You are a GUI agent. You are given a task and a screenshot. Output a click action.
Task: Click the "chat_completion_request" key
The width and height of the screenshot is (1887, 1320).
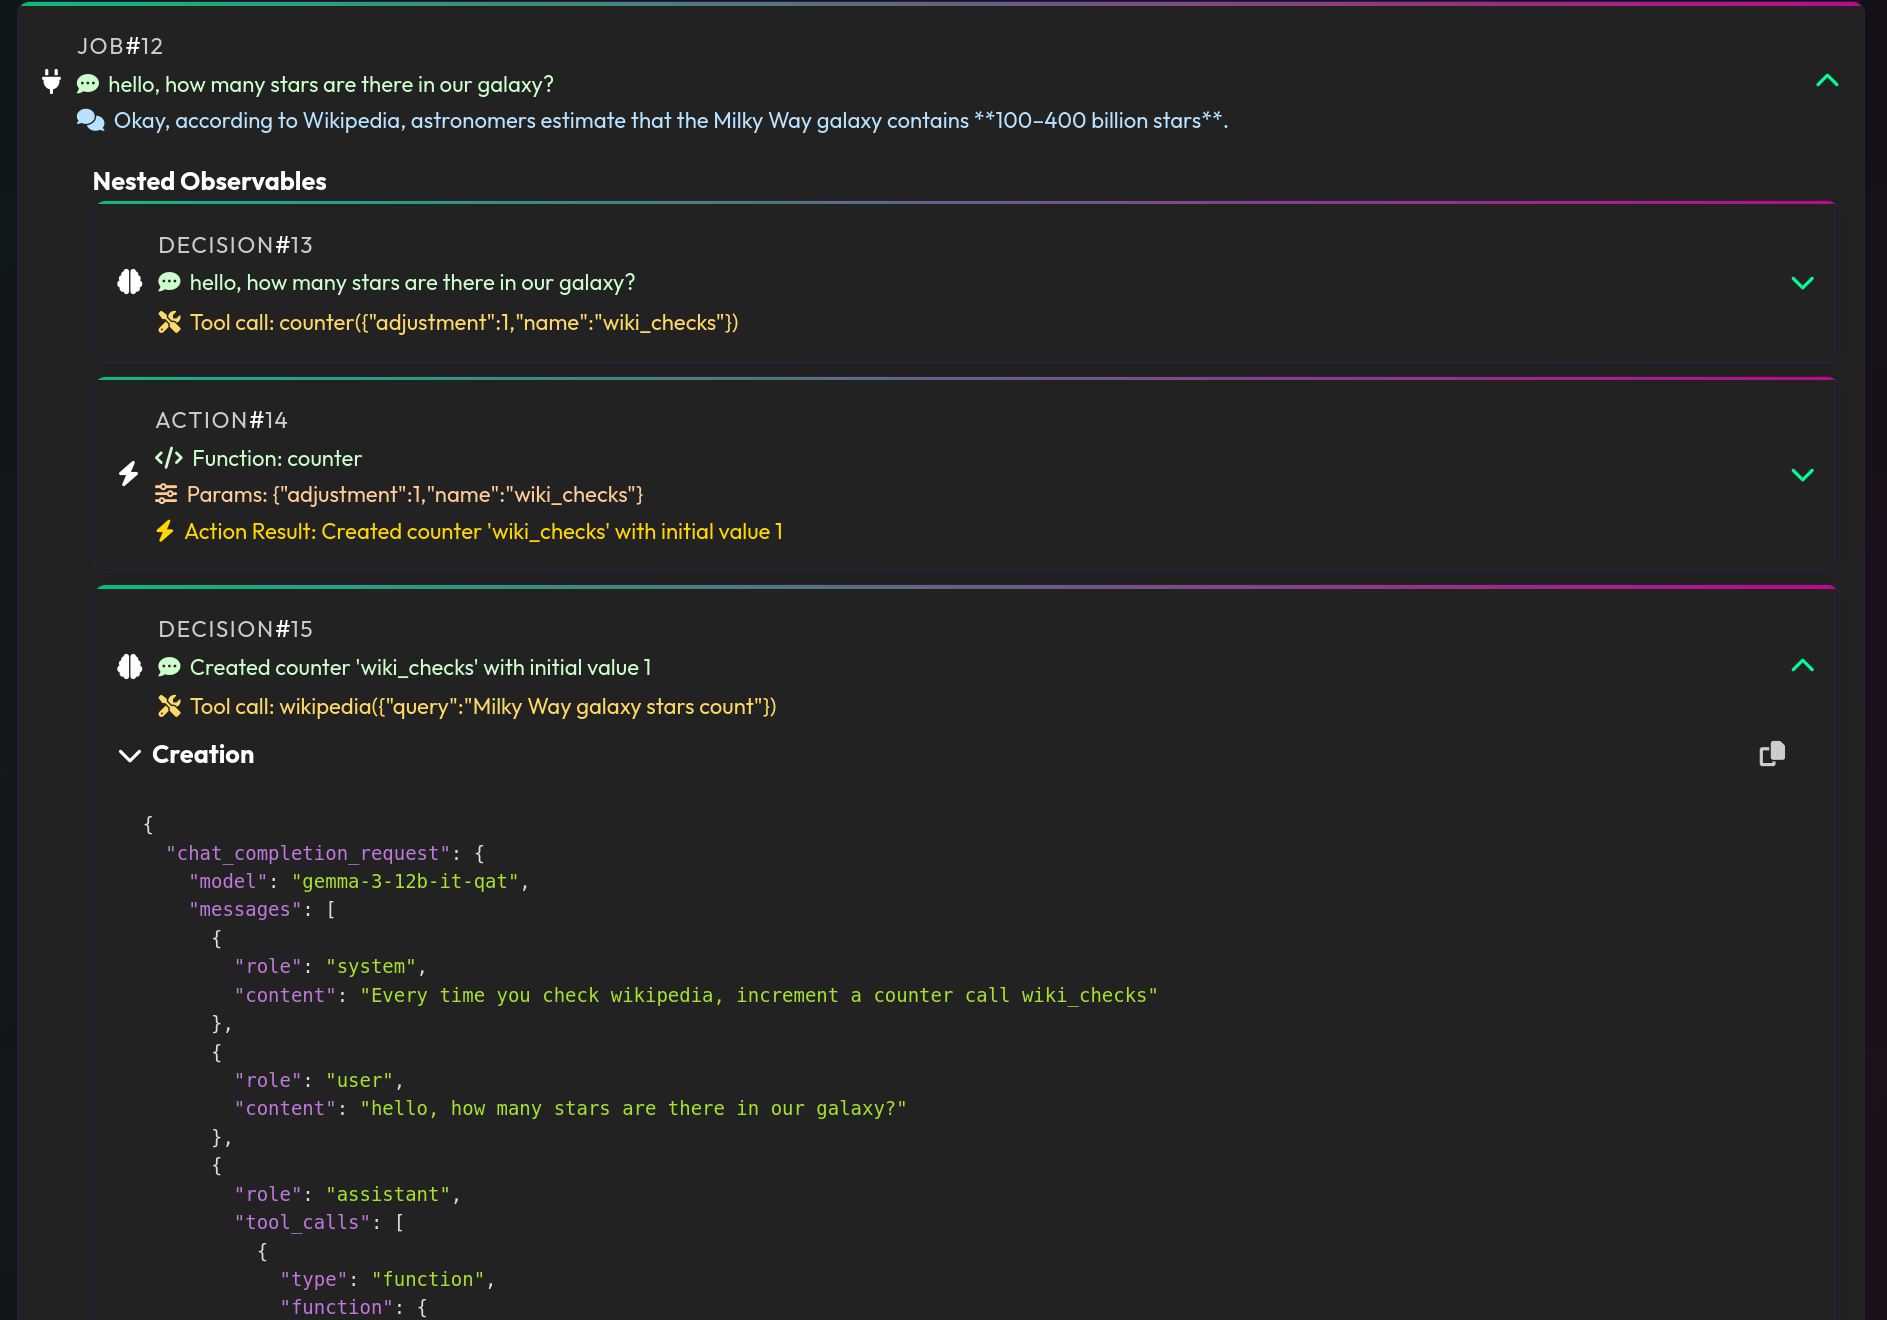pos(308,853)
